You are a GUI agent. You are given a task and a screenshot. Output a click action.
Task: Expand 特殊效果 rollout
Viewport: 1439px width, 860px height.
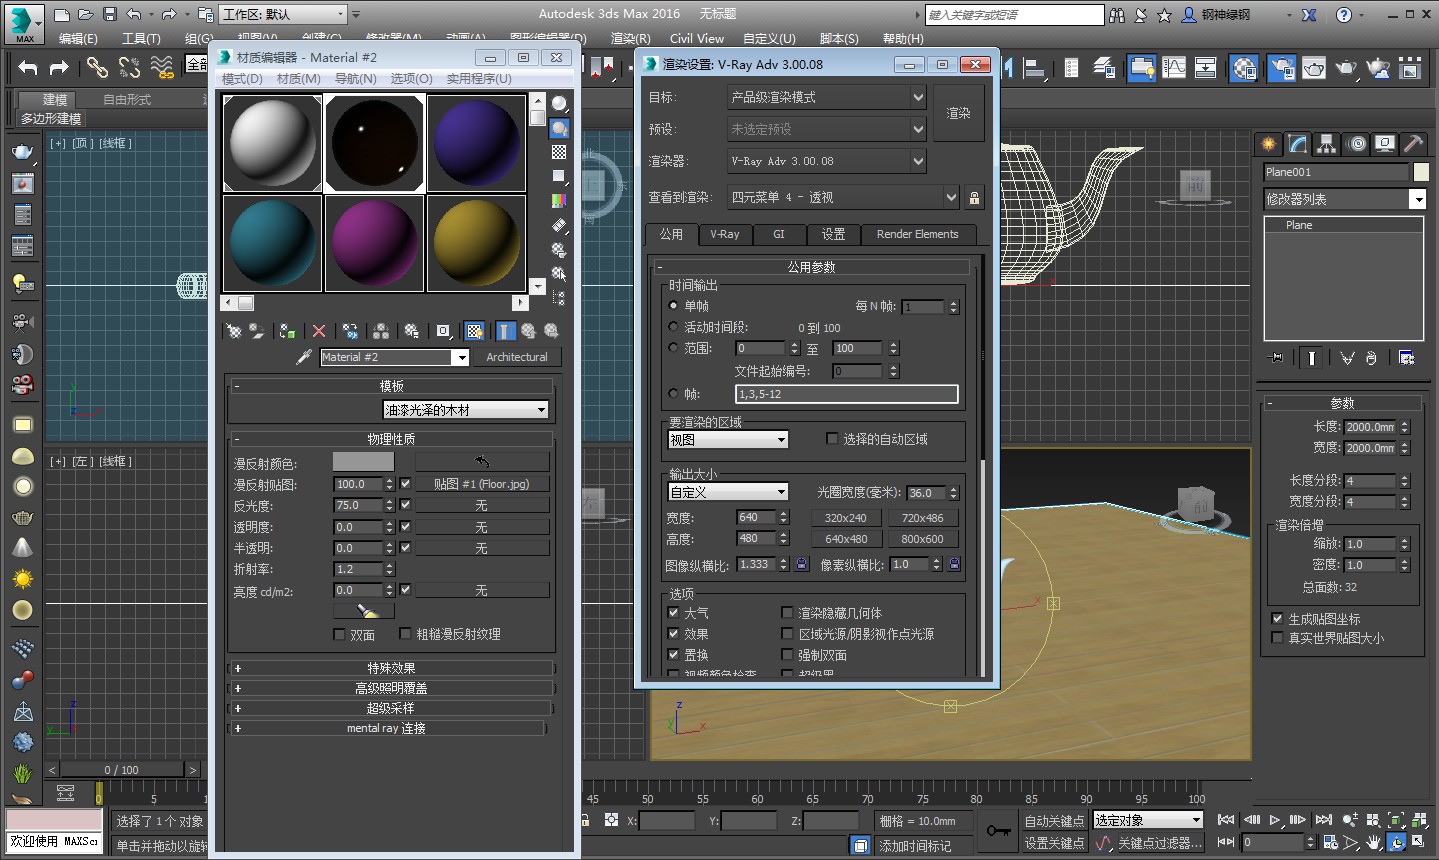pyautogui.click(x=391, y=668)
